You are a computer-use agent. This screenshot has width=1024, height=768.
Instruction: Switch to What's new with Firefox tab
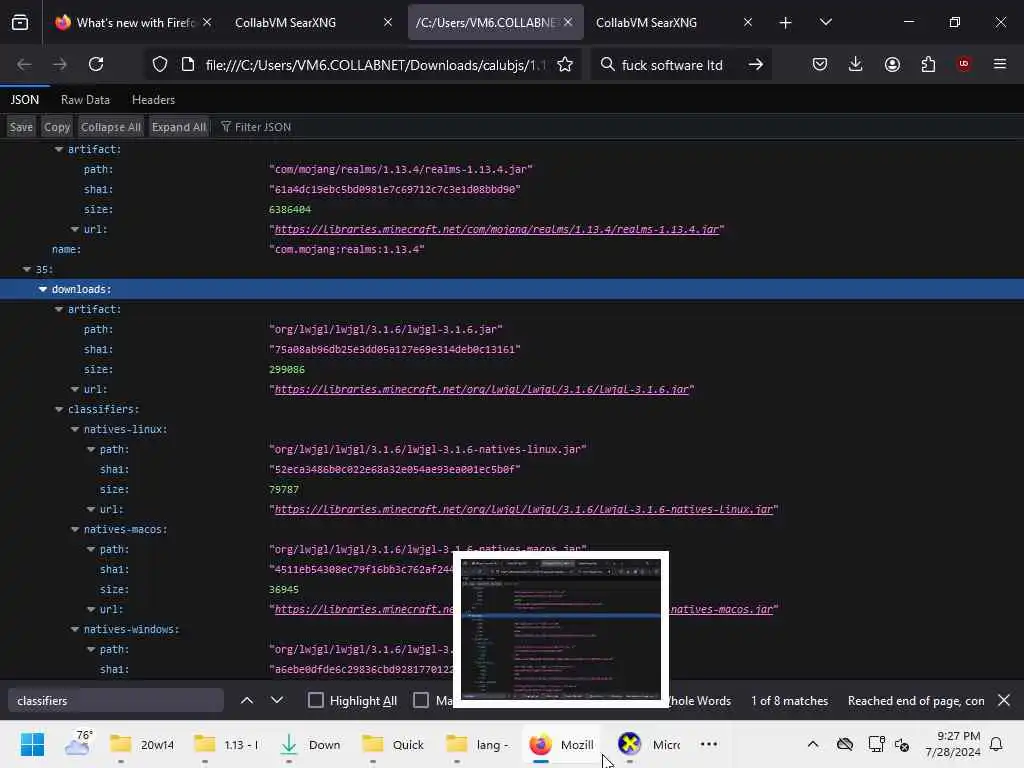pos(135,23)
